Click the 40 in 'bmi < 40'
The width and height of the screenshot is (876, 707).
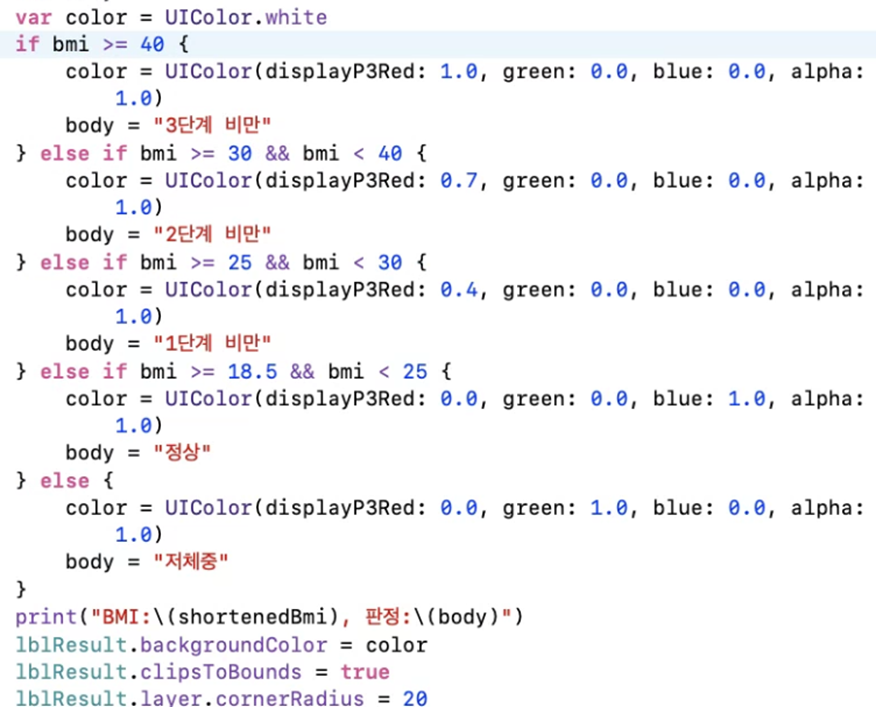pos(390,153)
